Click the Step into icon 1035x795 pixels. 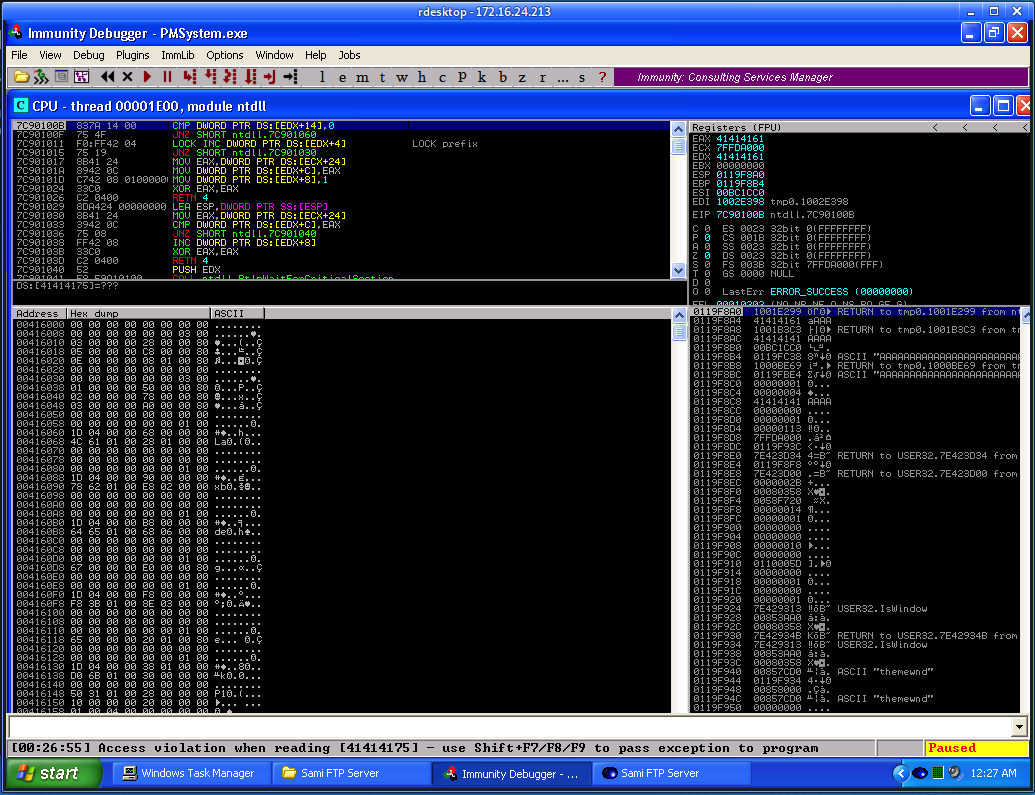[190, 77]
